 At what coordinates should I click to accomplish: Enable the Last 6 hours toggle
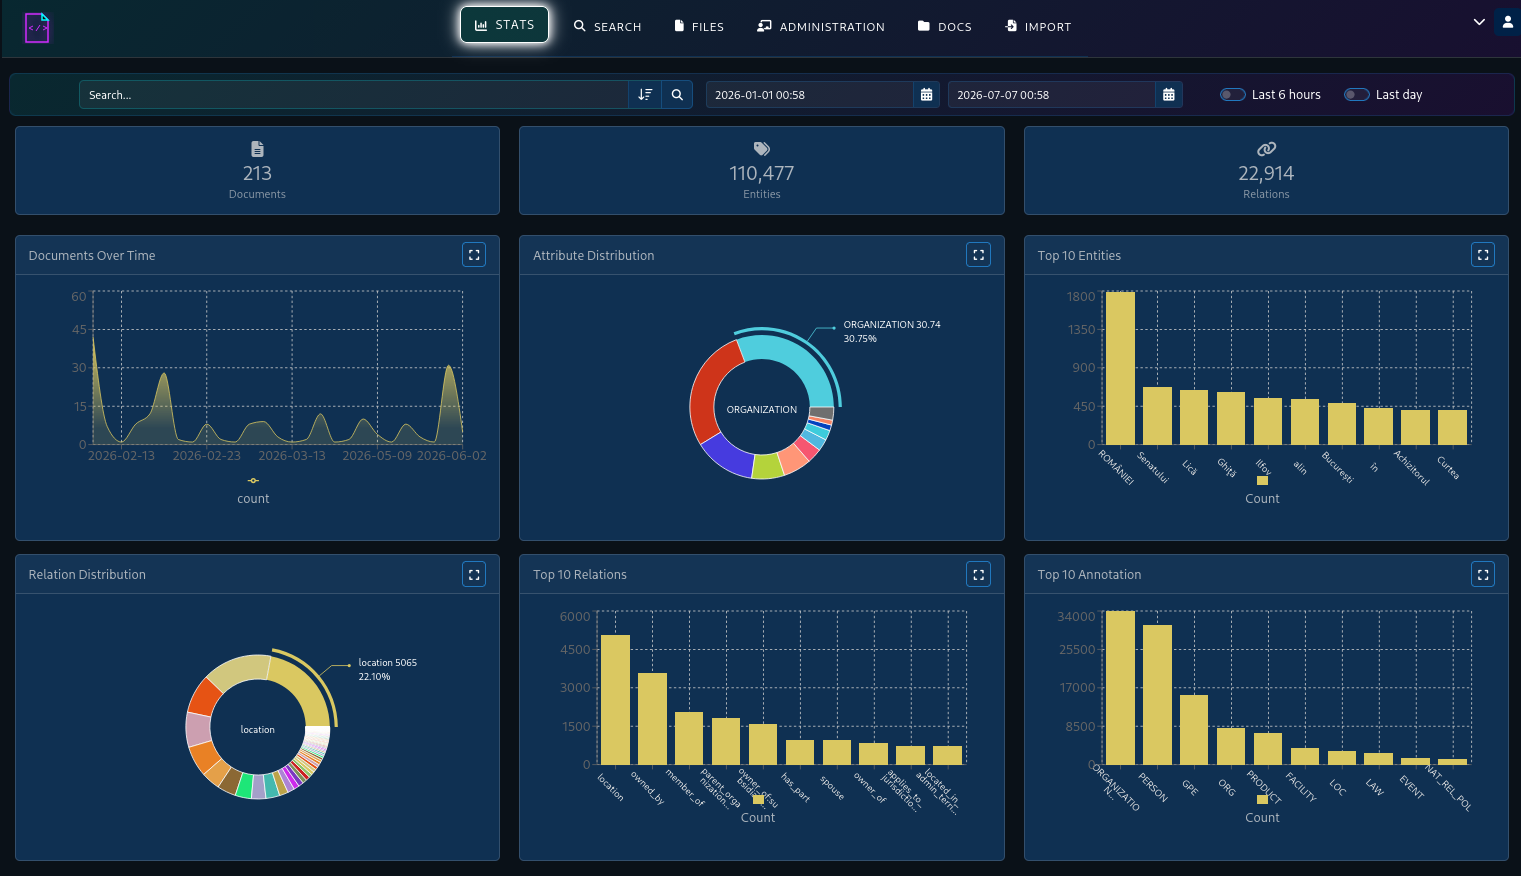(1232, 95)
